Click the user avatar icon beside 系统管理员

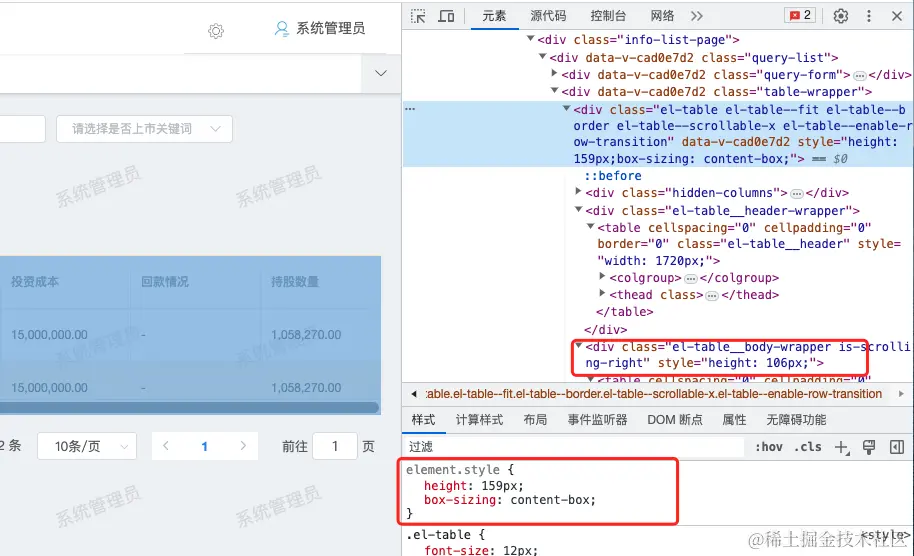click(x=282, y=29)
